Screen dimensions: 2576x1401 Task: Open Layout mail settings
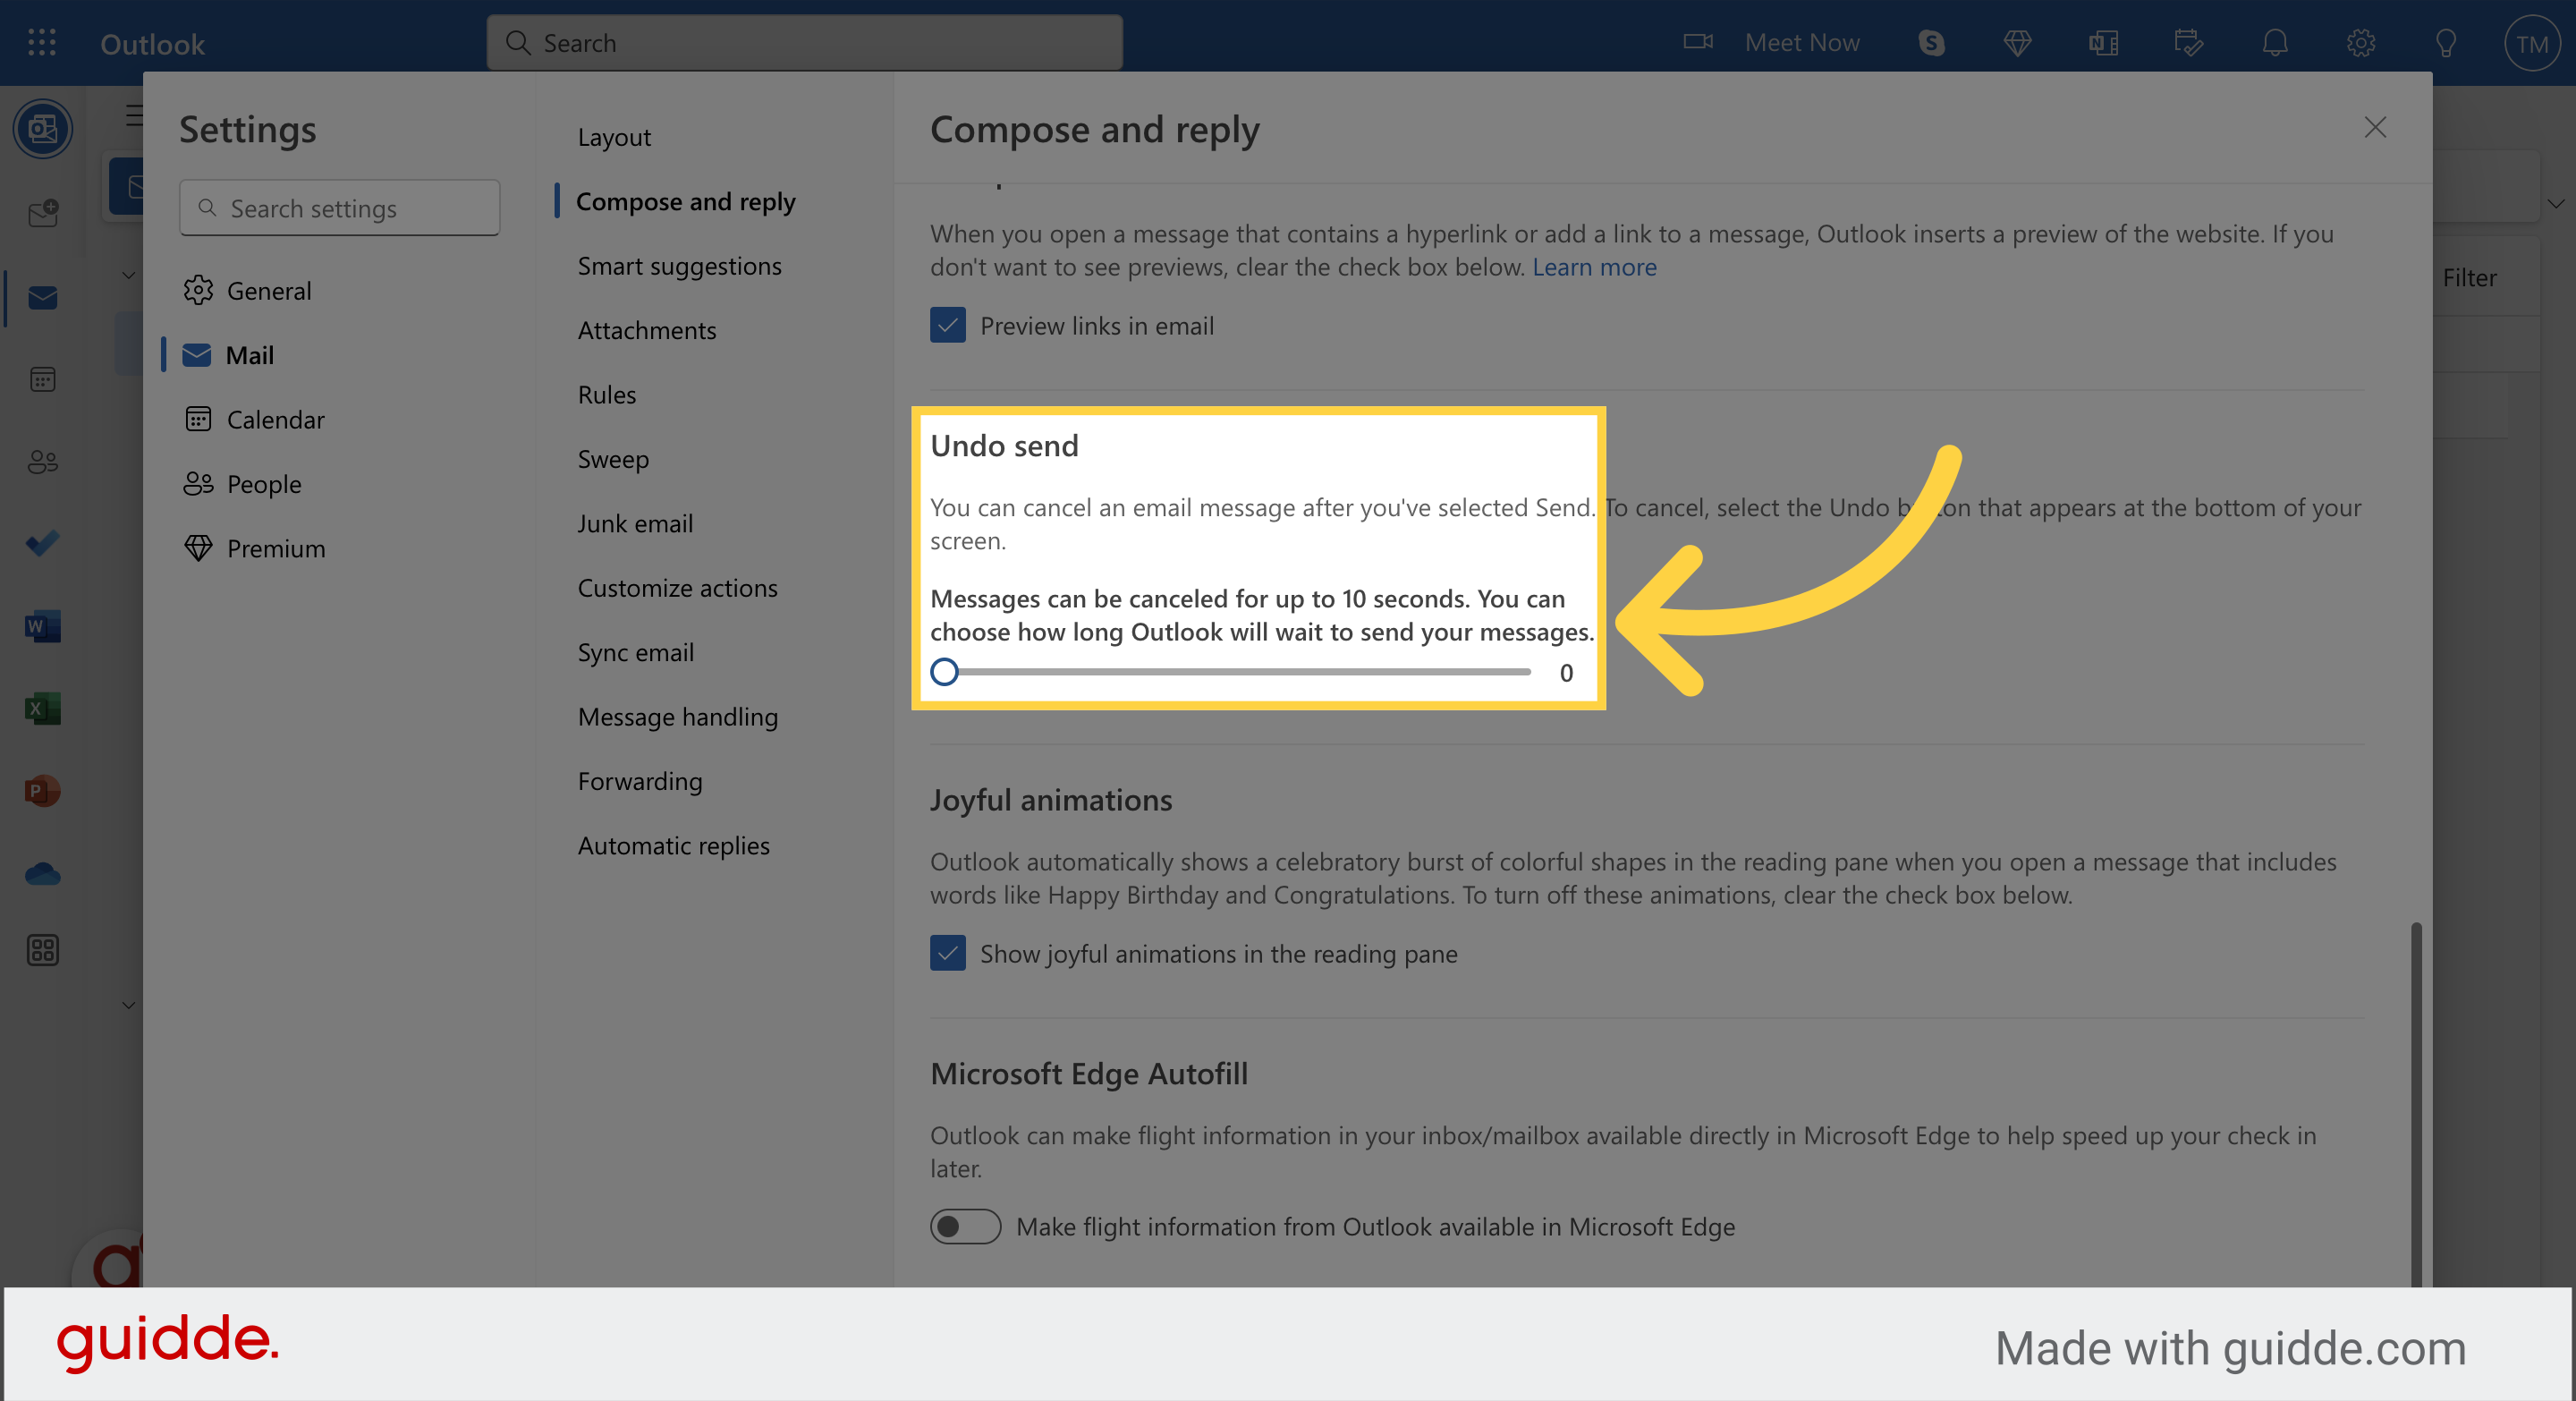tap(614, 137)
